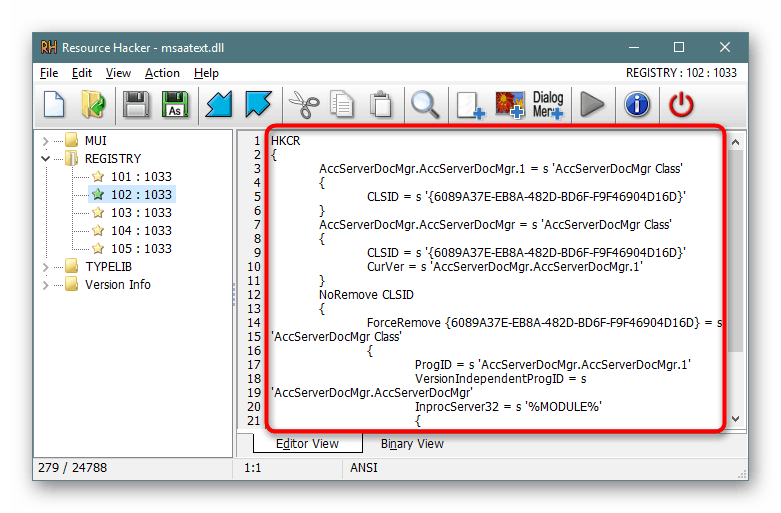Click the editor scrollbar down arrow

pos(735,419)
